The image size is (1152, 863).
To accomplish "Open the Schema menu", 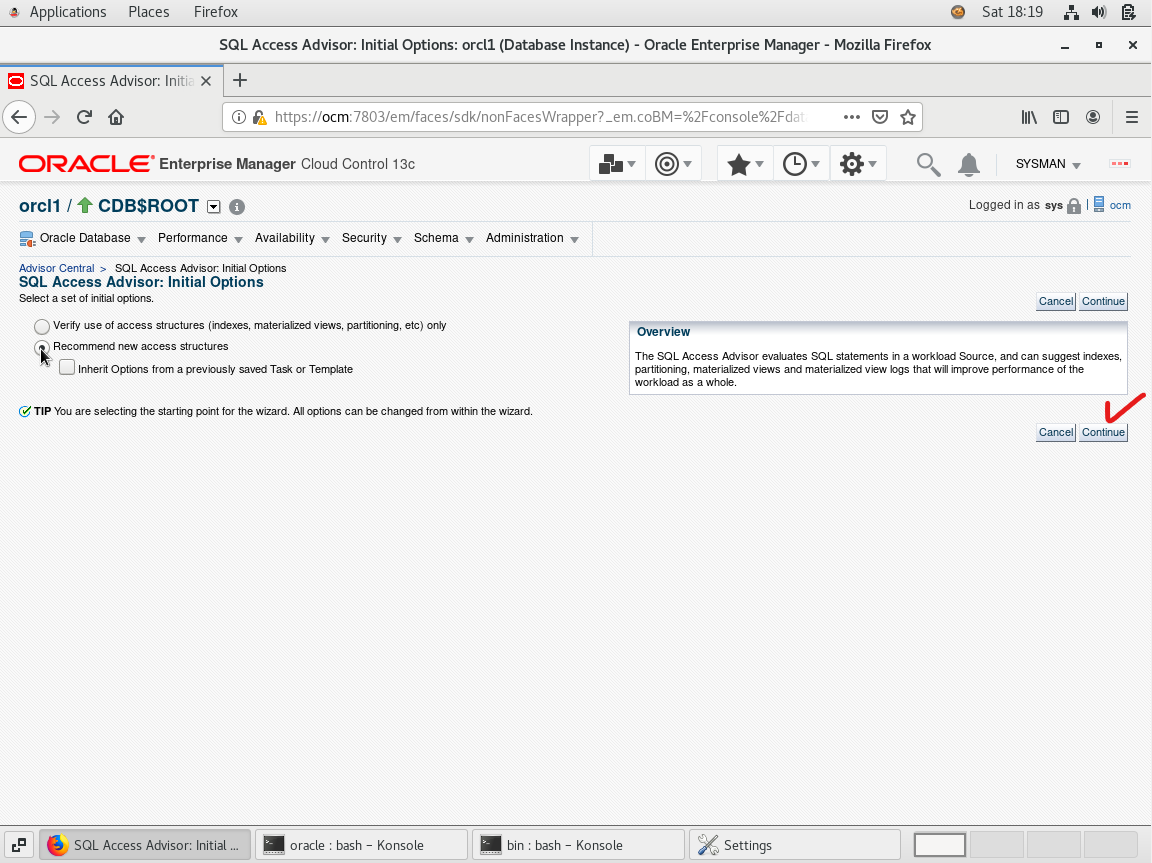I will [x=443, y=238].
